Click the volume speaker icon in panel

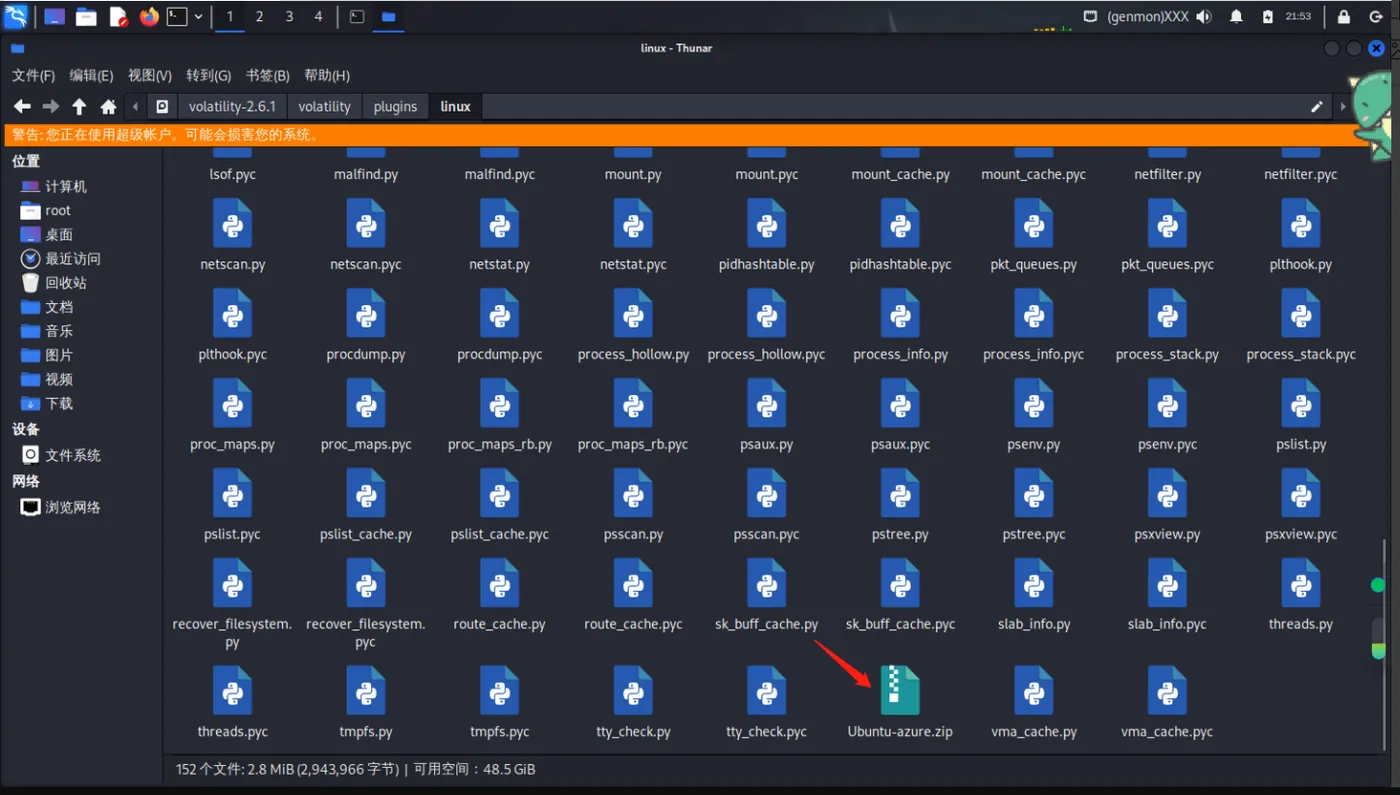1203,16
